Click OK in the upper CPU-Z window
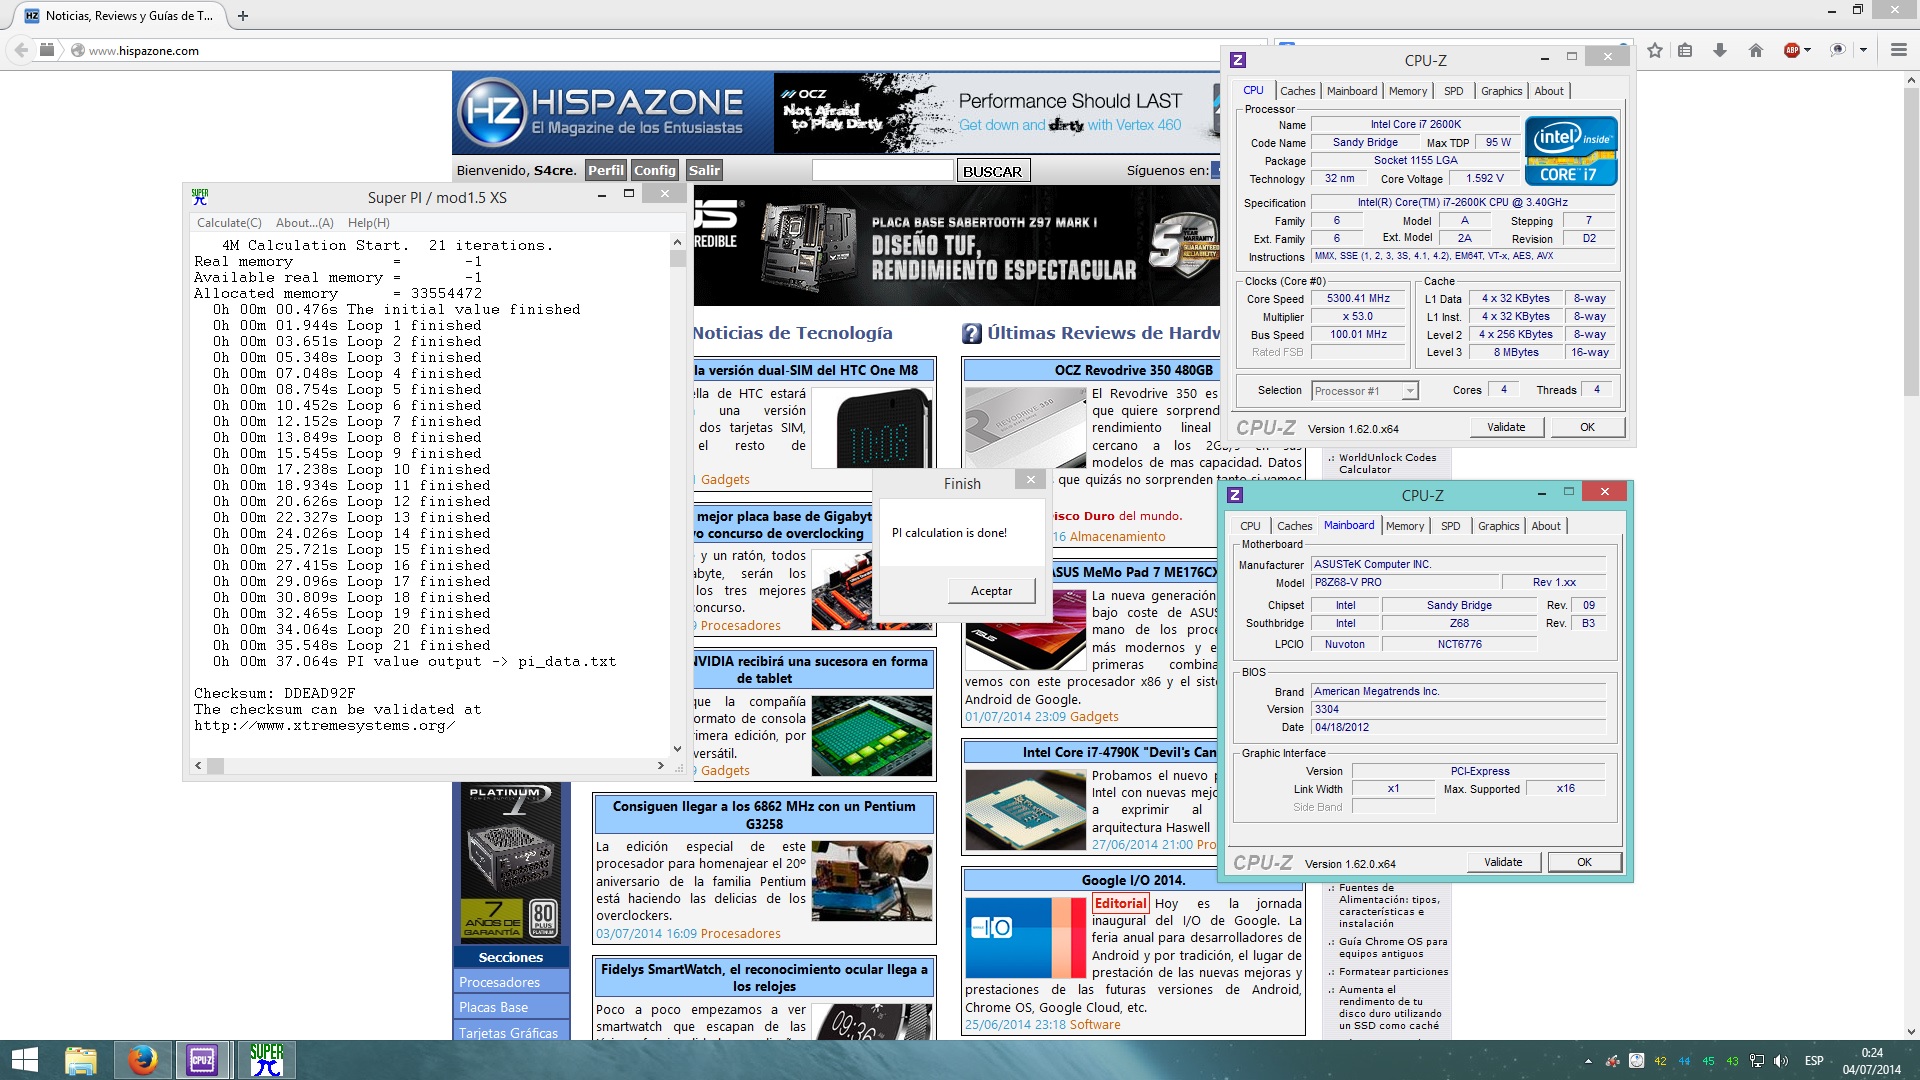This screenshot has width=1920, height=1080. 1587,427
